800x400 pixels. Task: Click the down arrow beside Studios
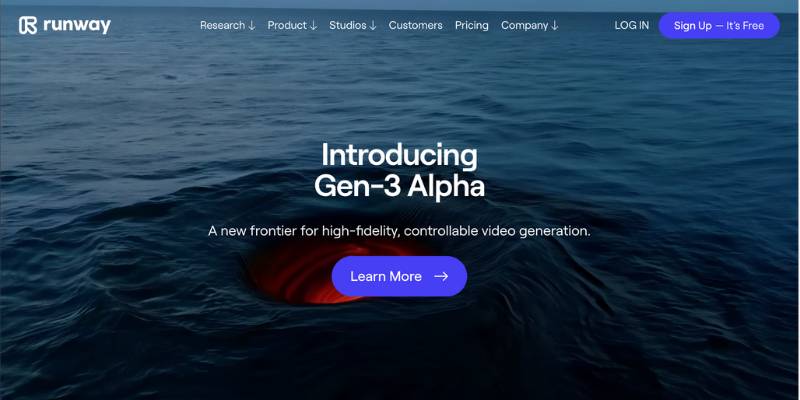(373, 26)
